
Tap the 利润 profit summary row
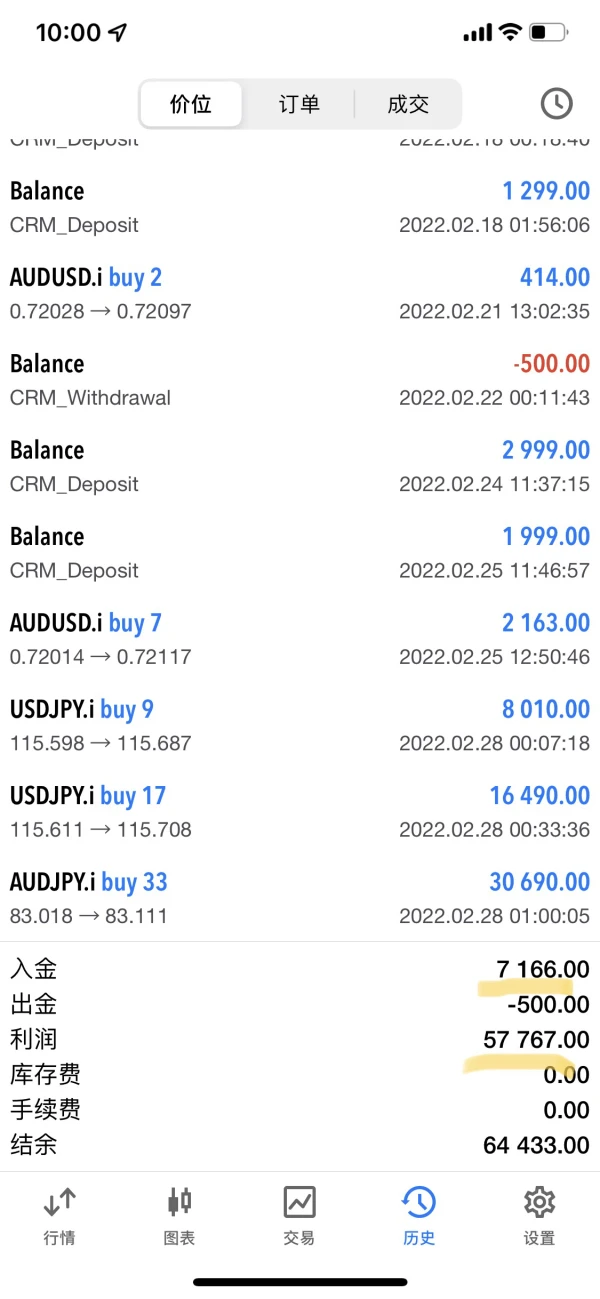[300, 1039]
